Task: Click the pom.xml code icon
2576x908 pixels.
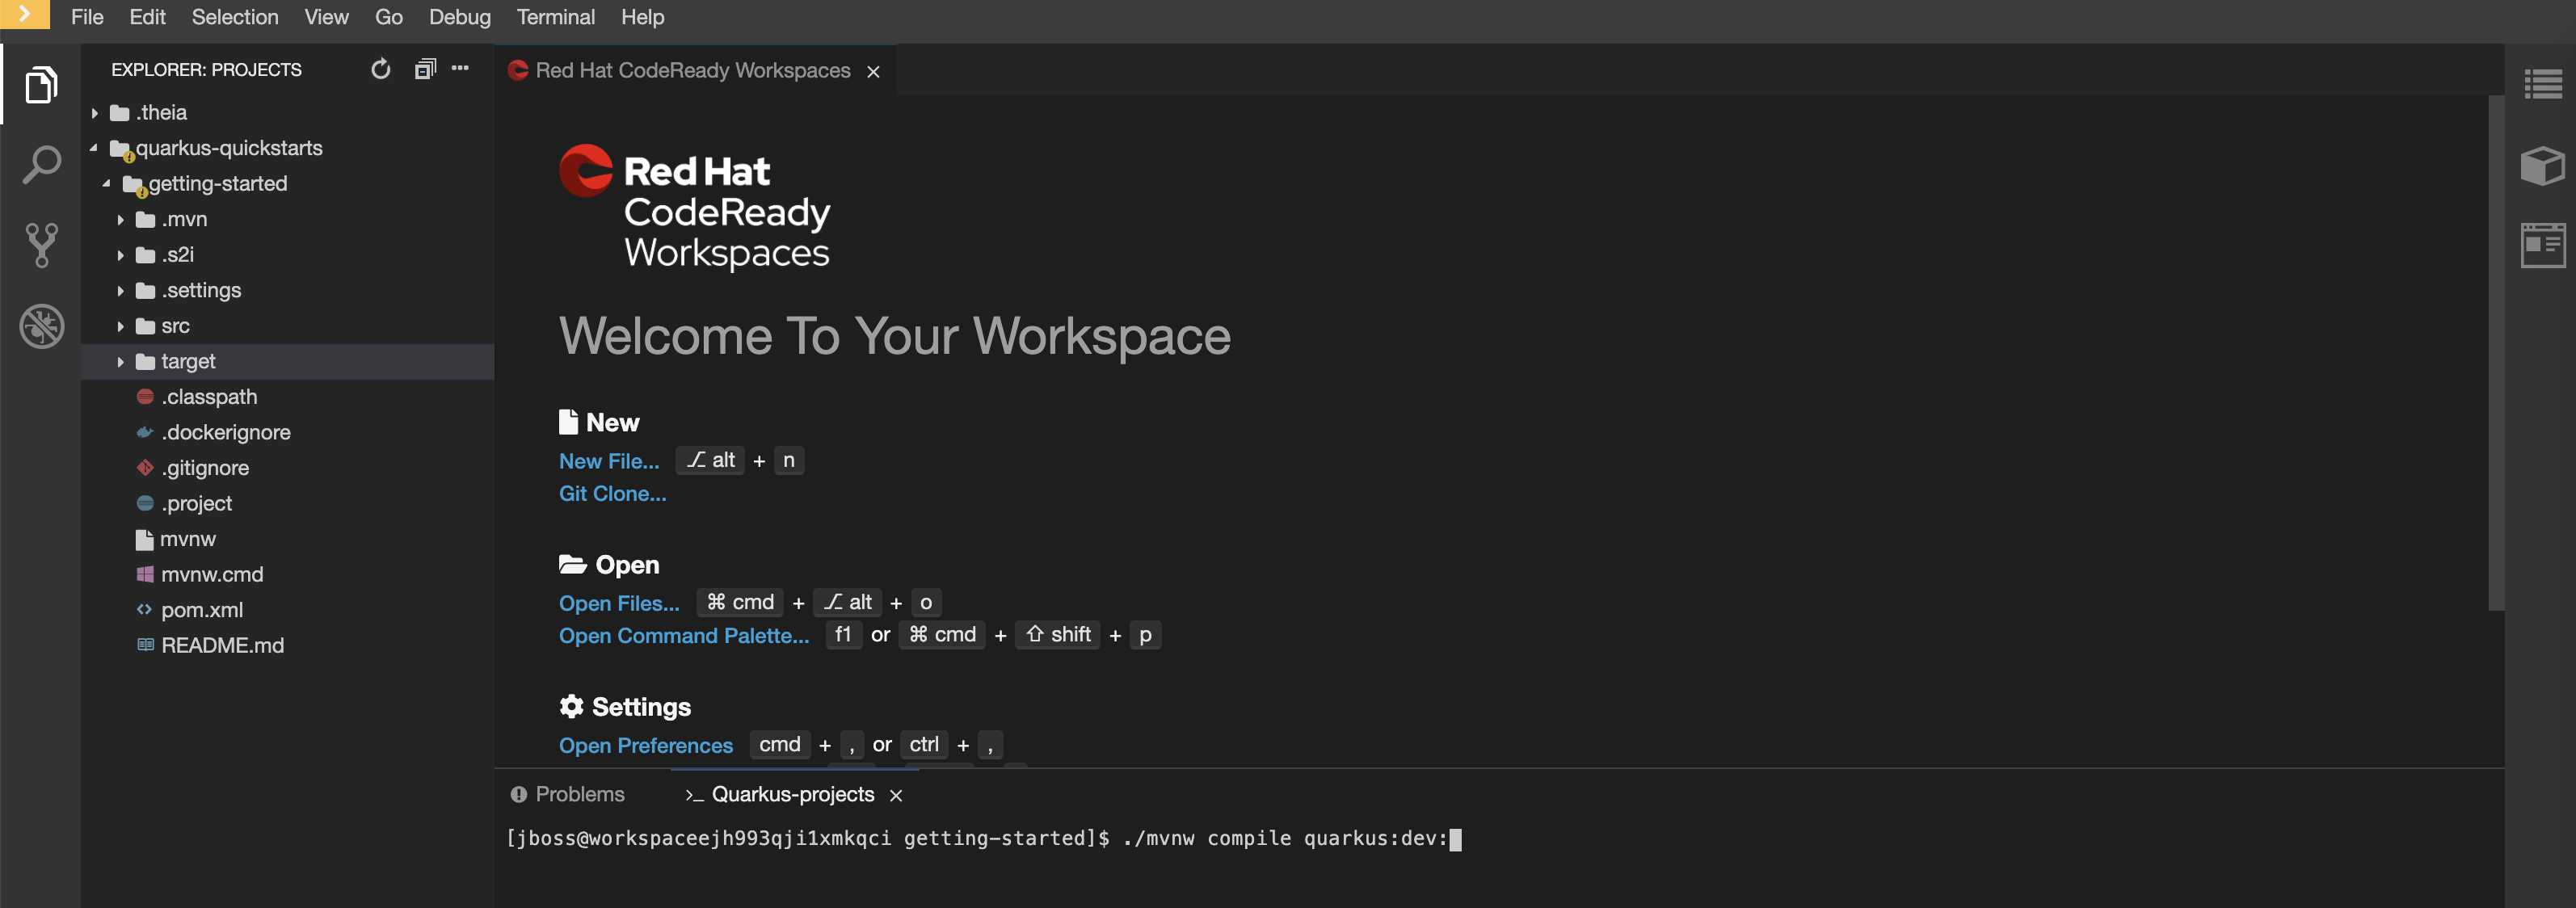Action: click(x=145, y=609)
